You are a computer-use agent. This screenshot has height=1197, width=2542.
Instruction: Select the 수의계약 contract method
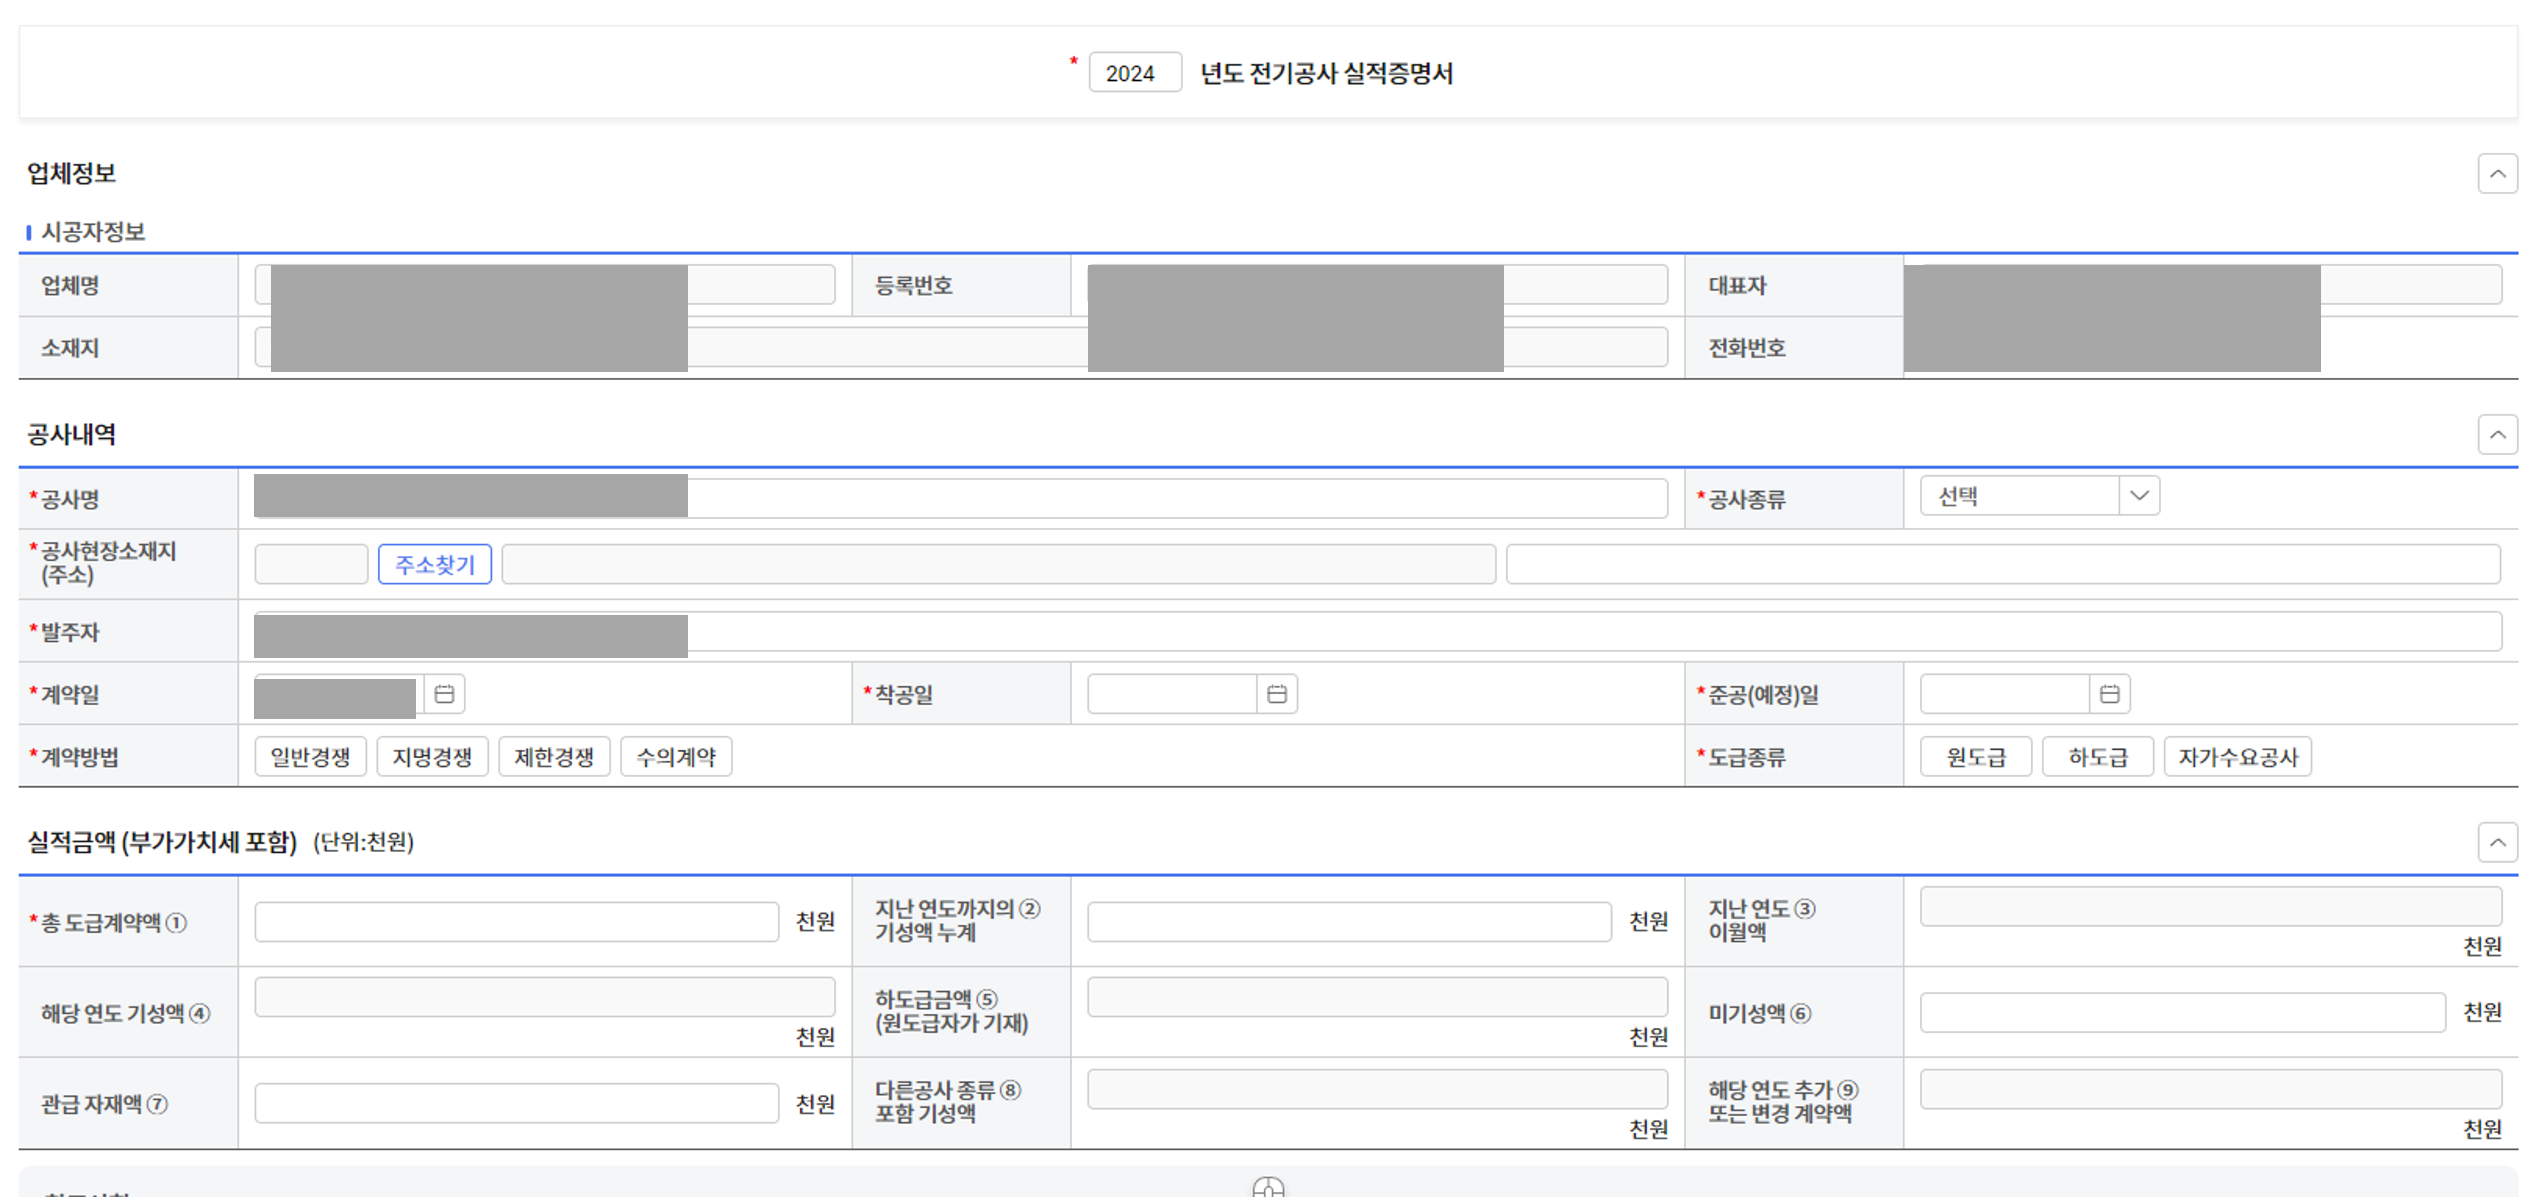click(x=676, y=757)
